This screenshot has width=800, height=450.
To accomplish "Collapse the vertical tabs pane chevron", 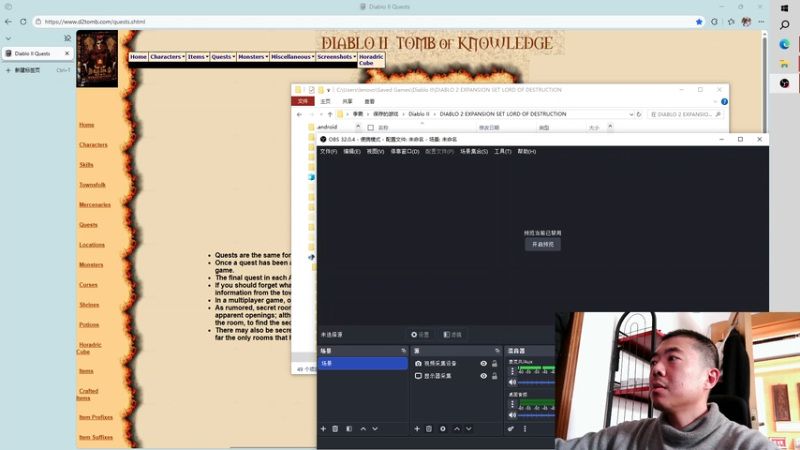I will [x=8, y=38].
